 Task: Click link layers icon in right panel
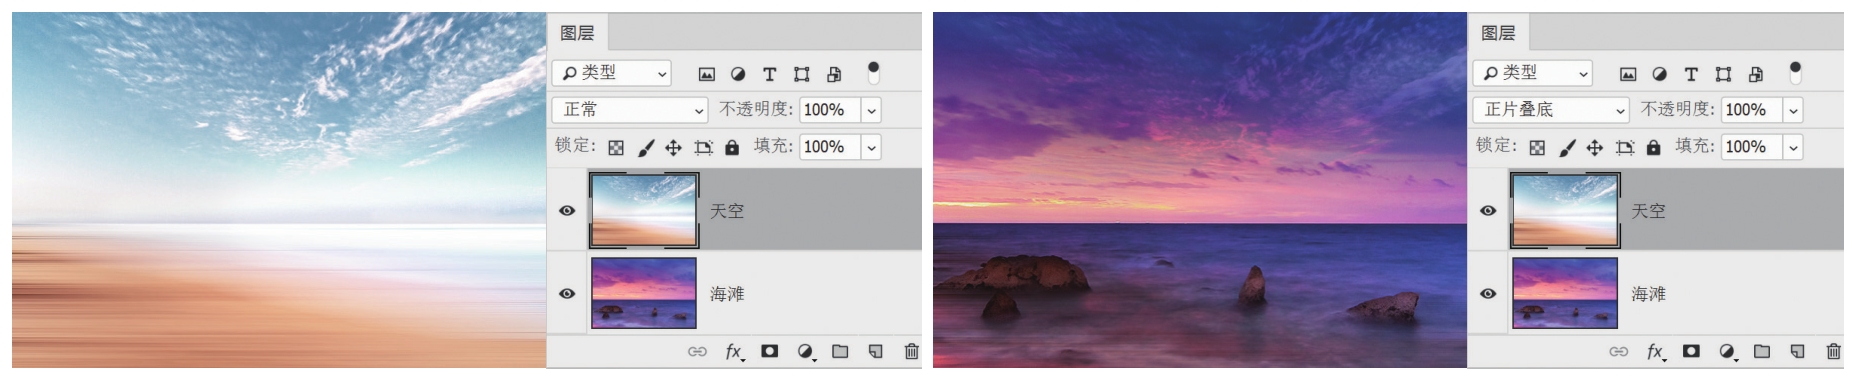coord(1619,351)
